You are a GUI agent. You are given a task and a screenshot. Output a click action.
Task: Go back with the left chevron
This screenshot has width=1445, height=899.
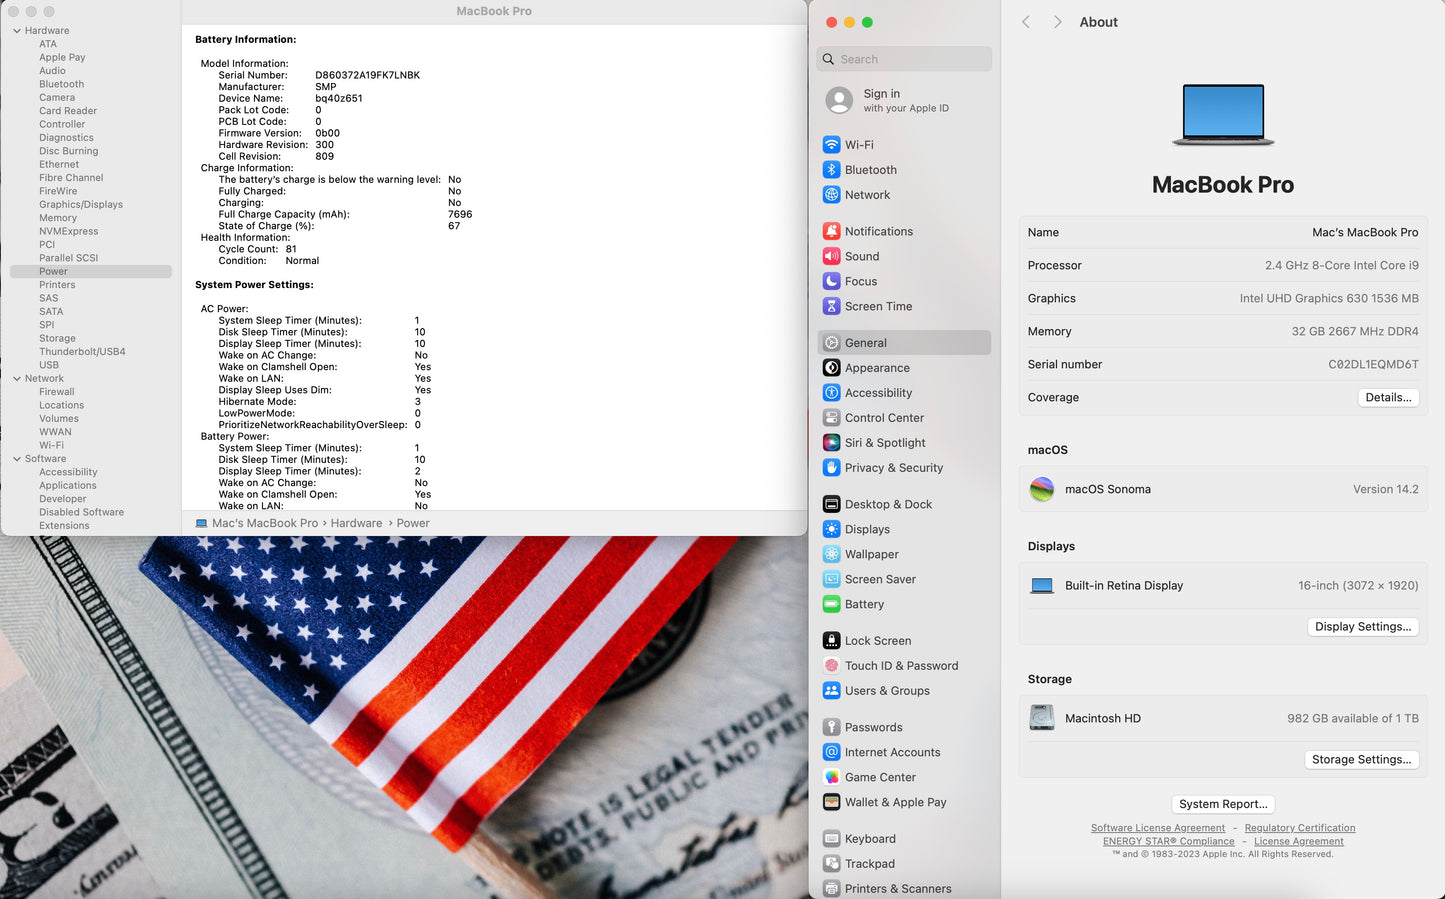click(1026, 22)
